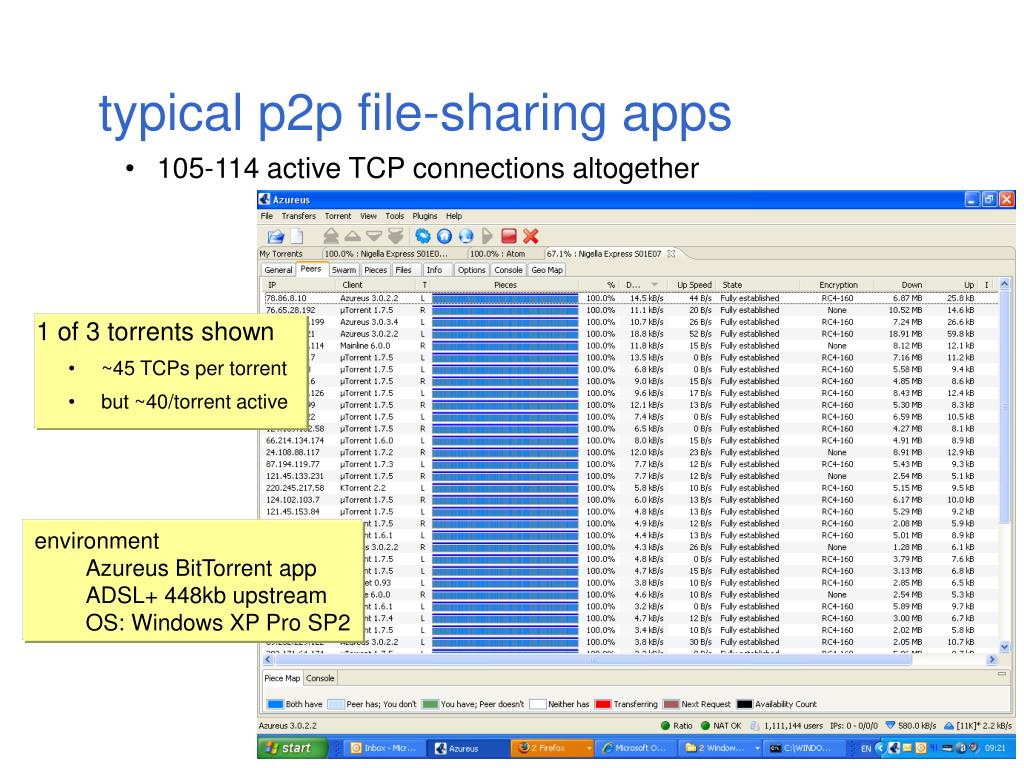Click the Move to bottom toolbar icon
This screenshot has width=1024, height=768.
click(x=395, y=236)
